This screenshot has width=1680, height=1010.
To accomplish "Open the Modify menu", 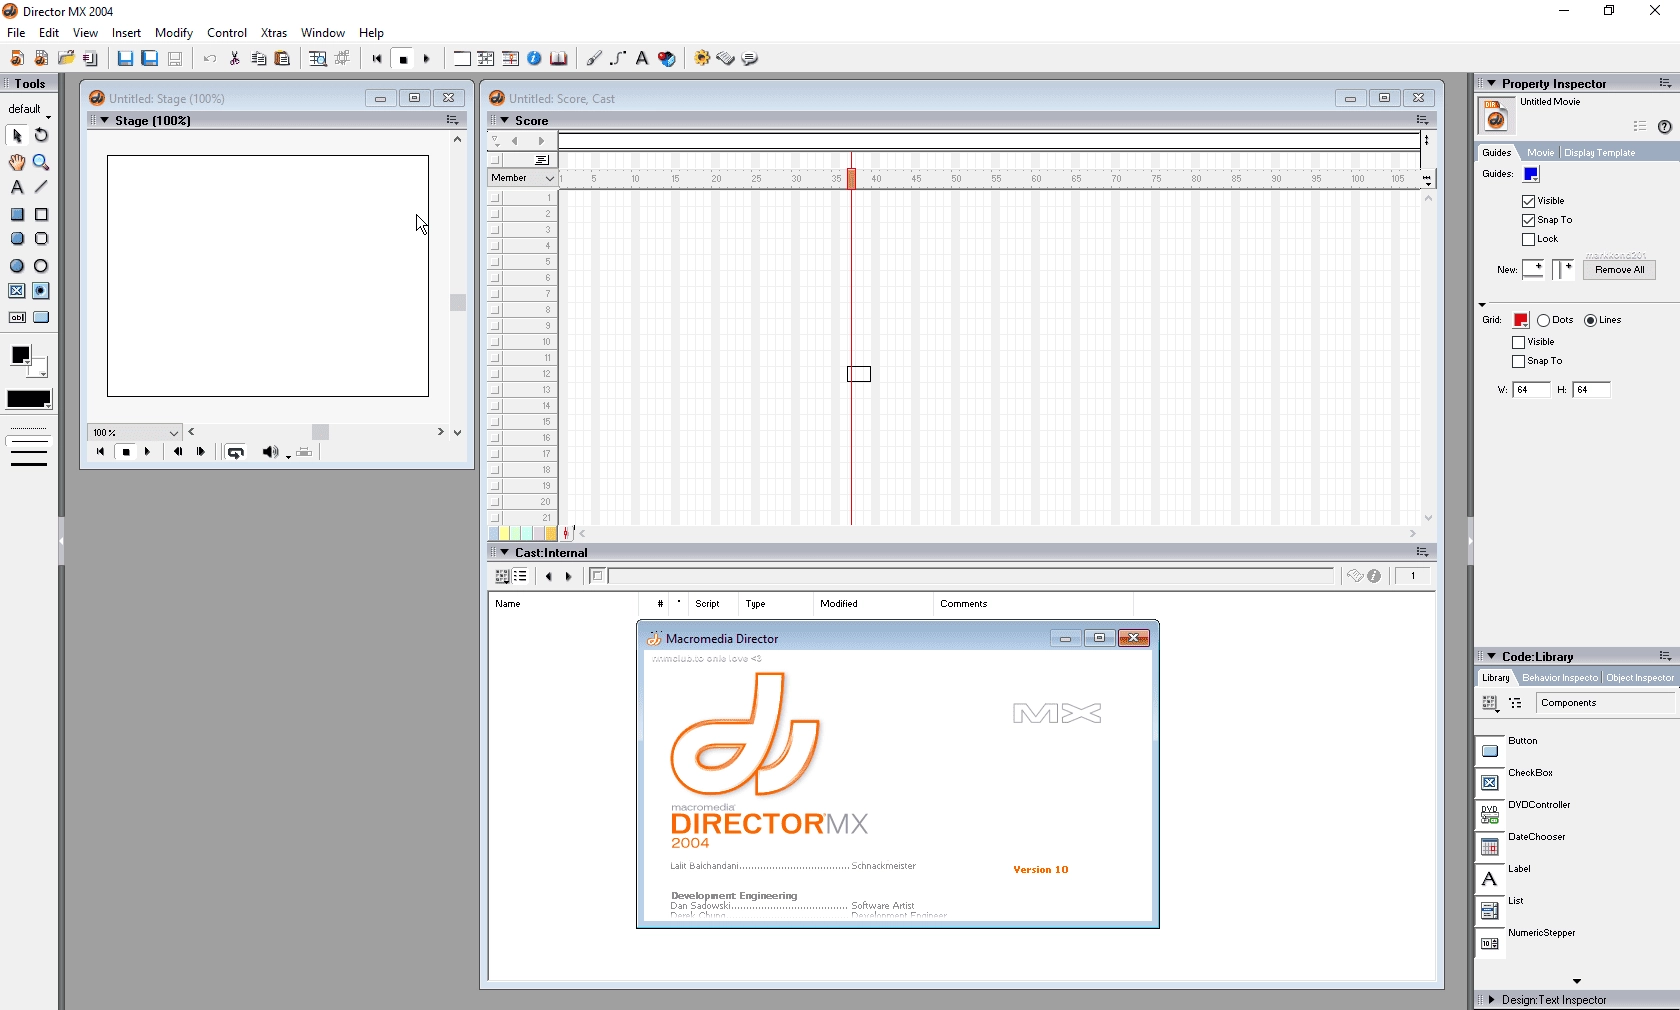I will pyautogui.click(x=173, y=33).
